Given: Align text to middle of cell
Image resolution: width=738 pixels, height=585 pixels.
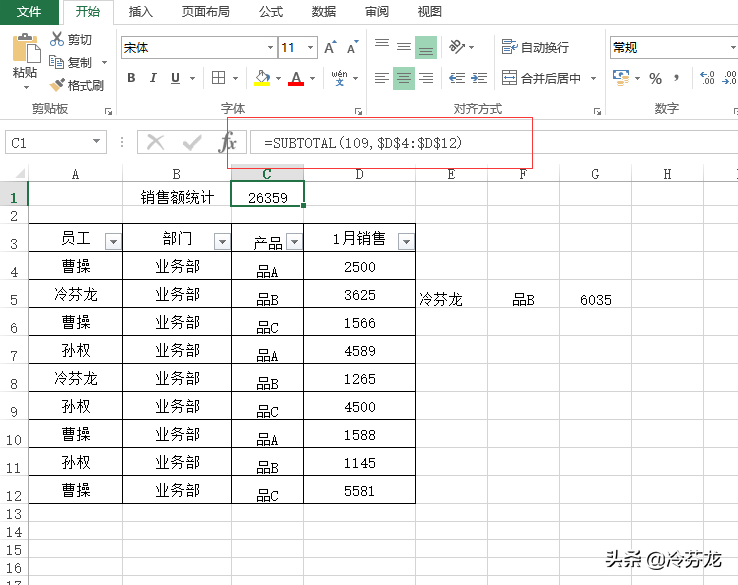Looking at the screenshot, I should [x=404, y=47].
